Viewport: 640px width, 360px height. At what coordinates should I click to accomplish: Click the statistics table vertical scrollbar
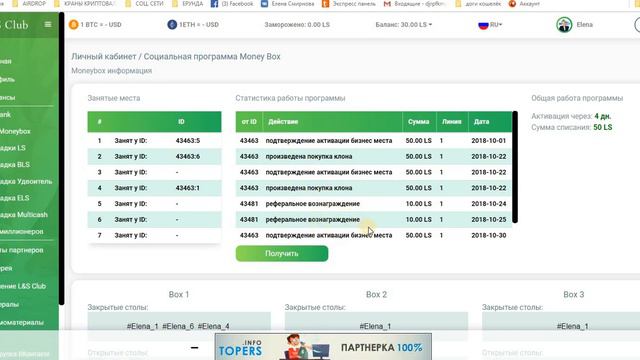tap(515, 167)
